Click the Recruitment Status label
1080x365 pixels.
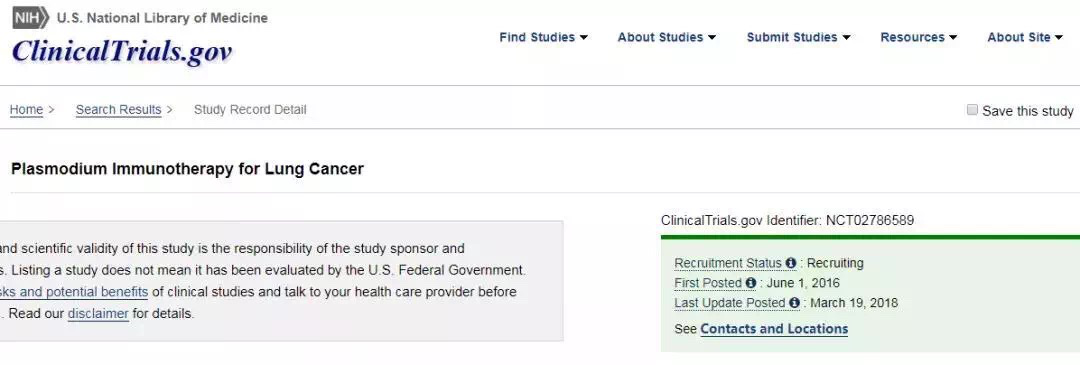click(x=728, y=263)
